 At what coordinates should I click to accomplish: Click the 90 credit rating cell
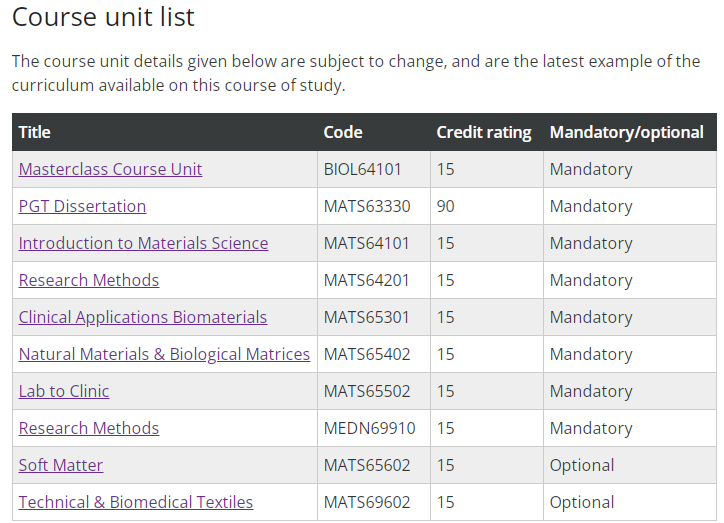[487, 206]
